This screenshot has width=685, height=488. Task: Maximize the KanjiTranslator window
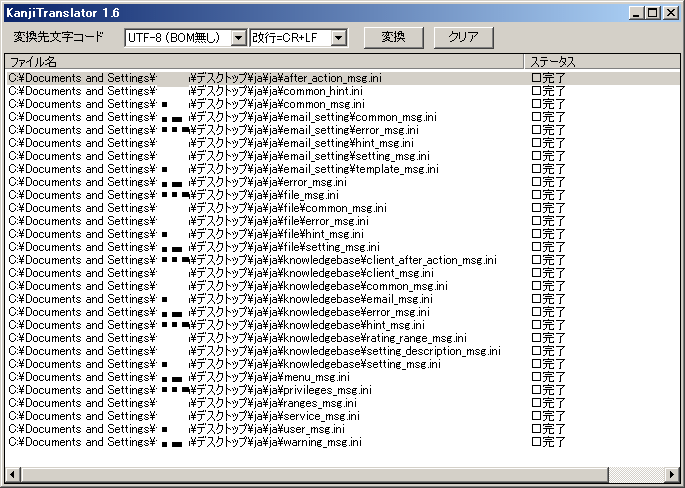(652, 12)
